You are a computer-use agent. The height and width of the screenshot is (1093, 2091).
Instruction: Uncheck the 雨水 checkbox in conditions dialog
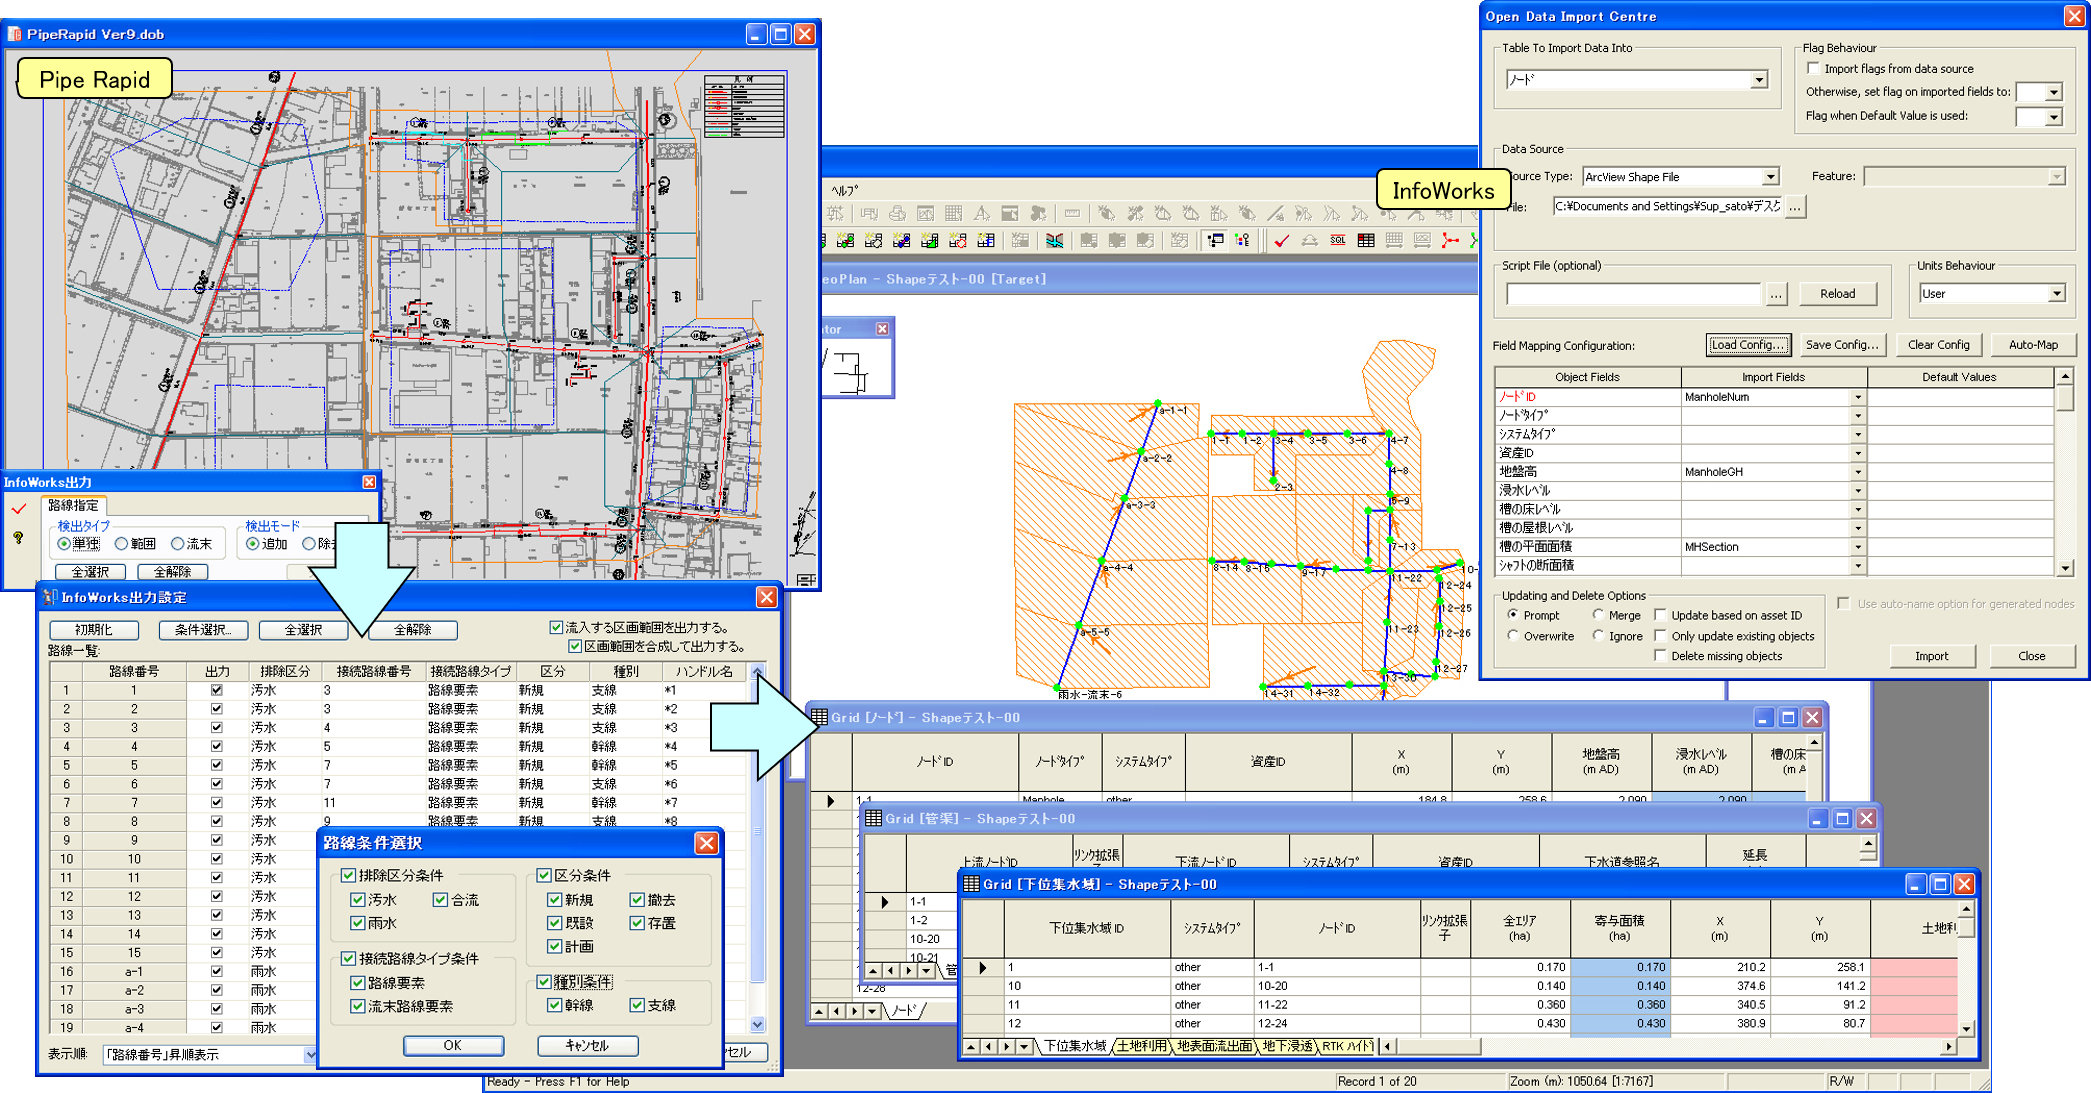pos(358,923)
